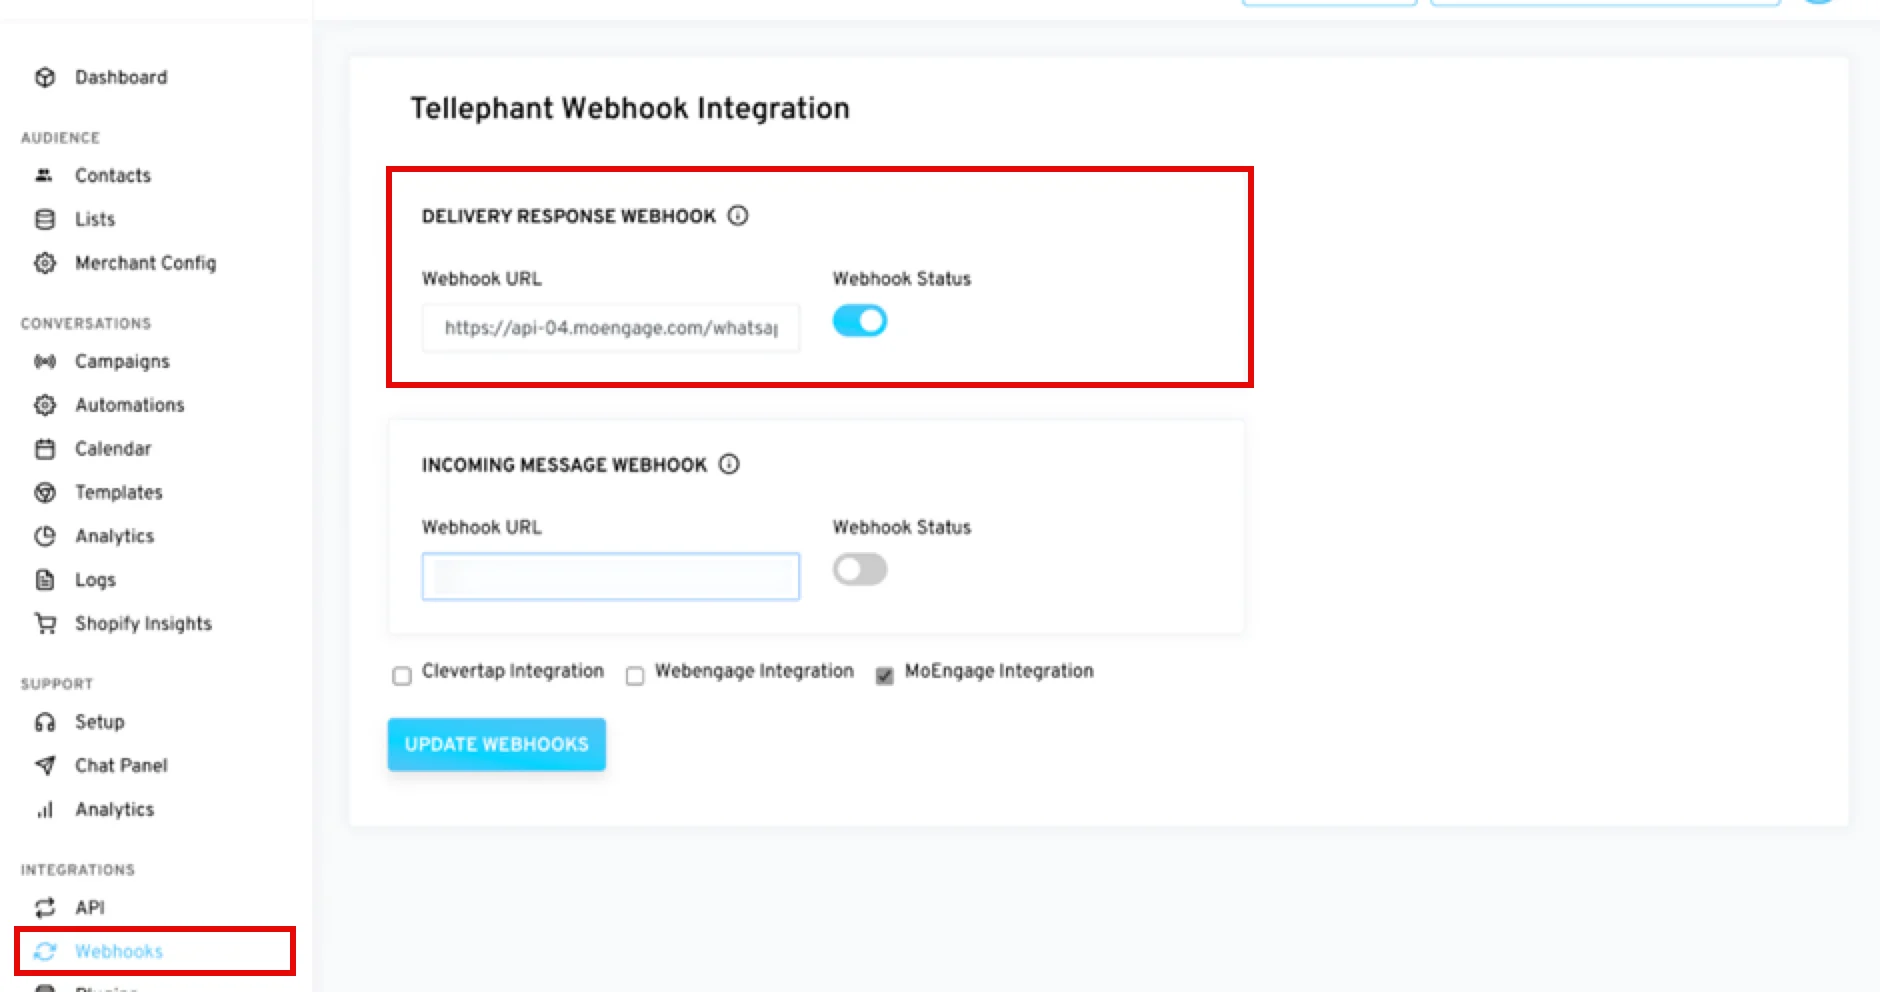Click the Merchant Config gear icon
This screenshot has height=992, width=1880.
click(x=45, y=263)
